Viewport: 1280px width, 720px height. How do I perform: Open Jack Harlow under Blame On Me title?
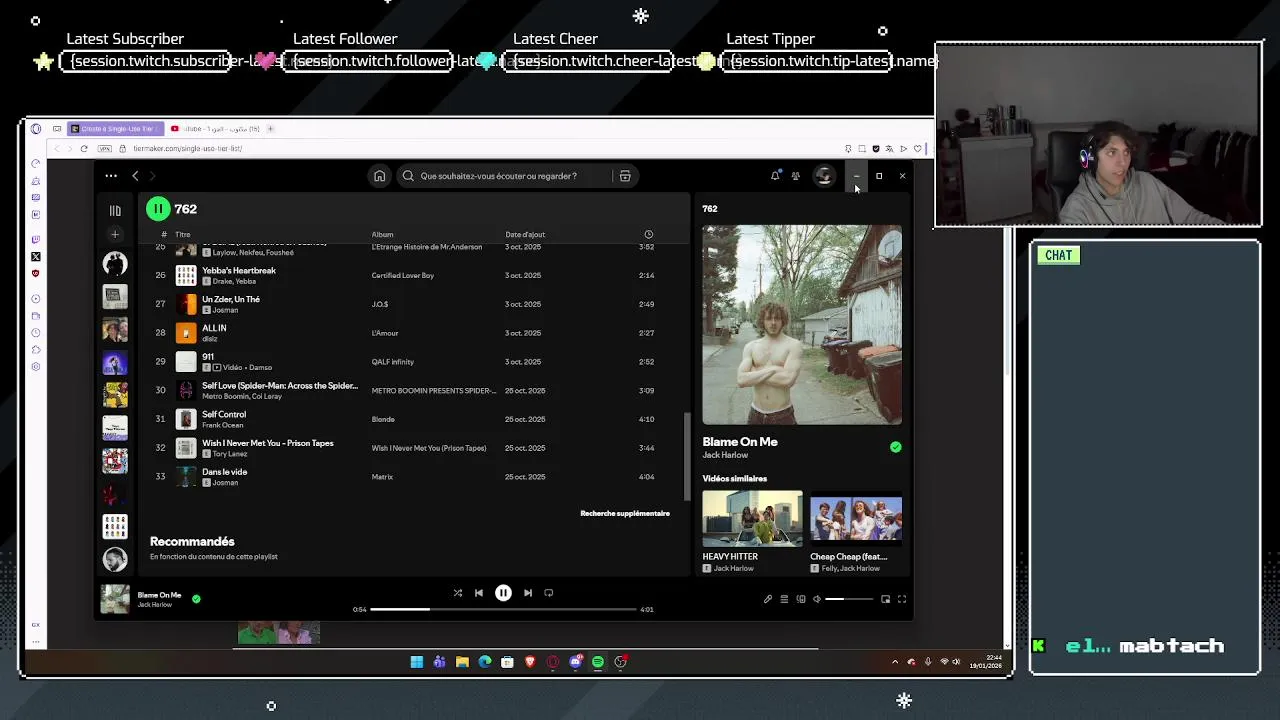pyautogui.click(x=725, y=456)
